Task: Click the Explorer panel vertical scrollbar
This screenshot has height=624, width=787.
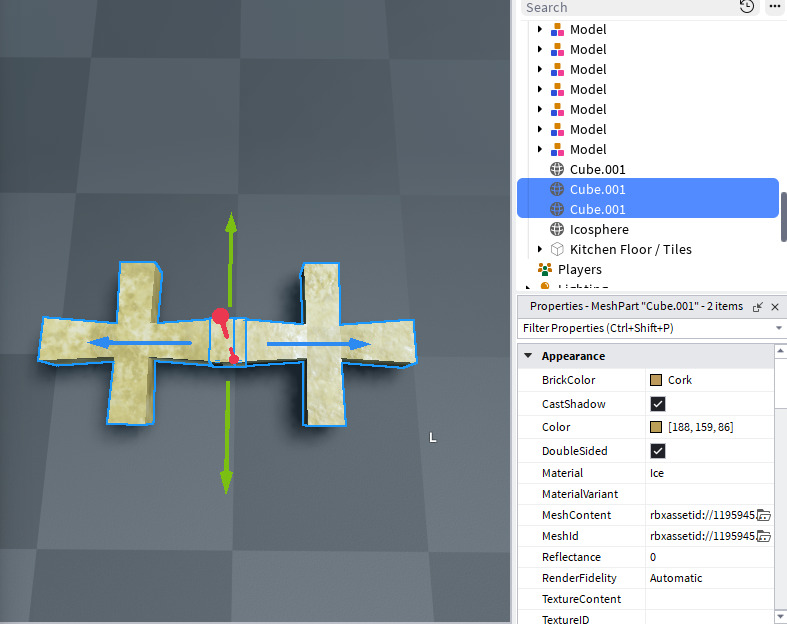Action: (x=783, y=216)
